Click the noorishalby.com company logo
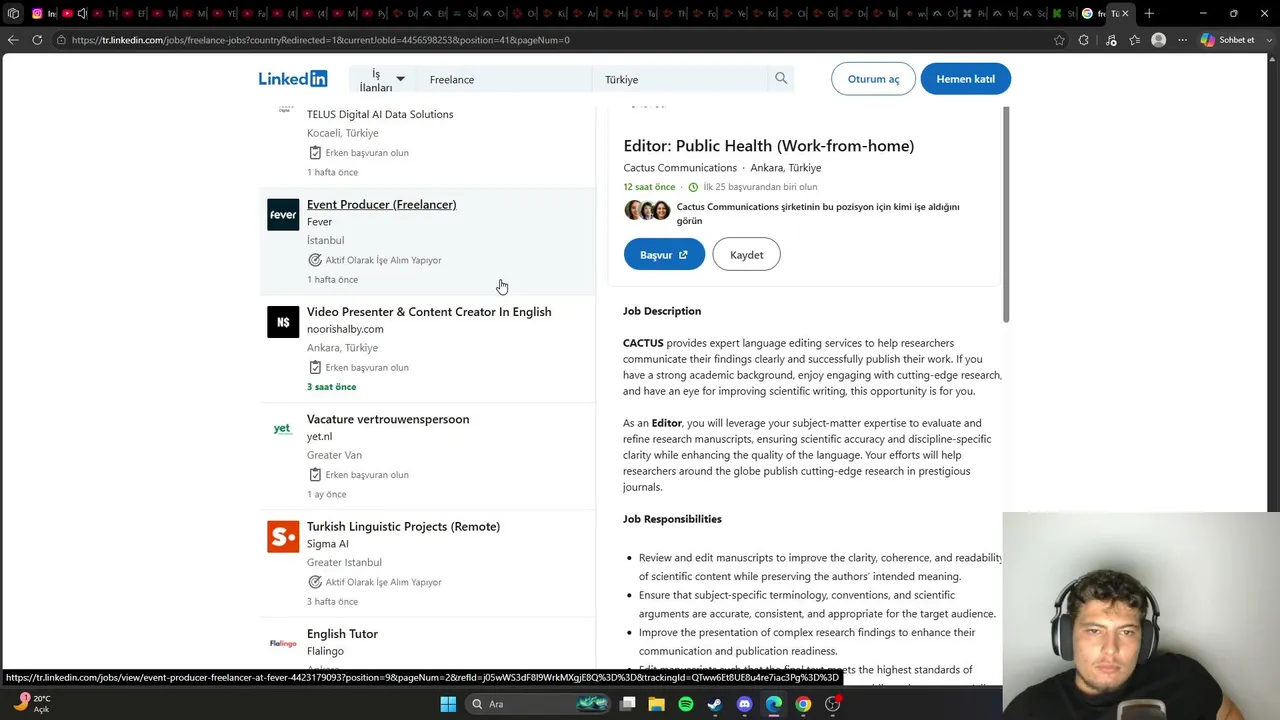 [283, 322]
